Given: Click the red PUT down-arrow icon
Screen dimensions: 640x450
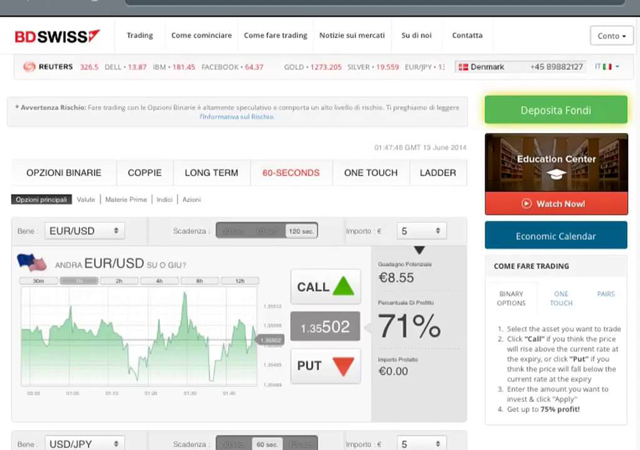Looking at the screenshot, I should [343, 366].
